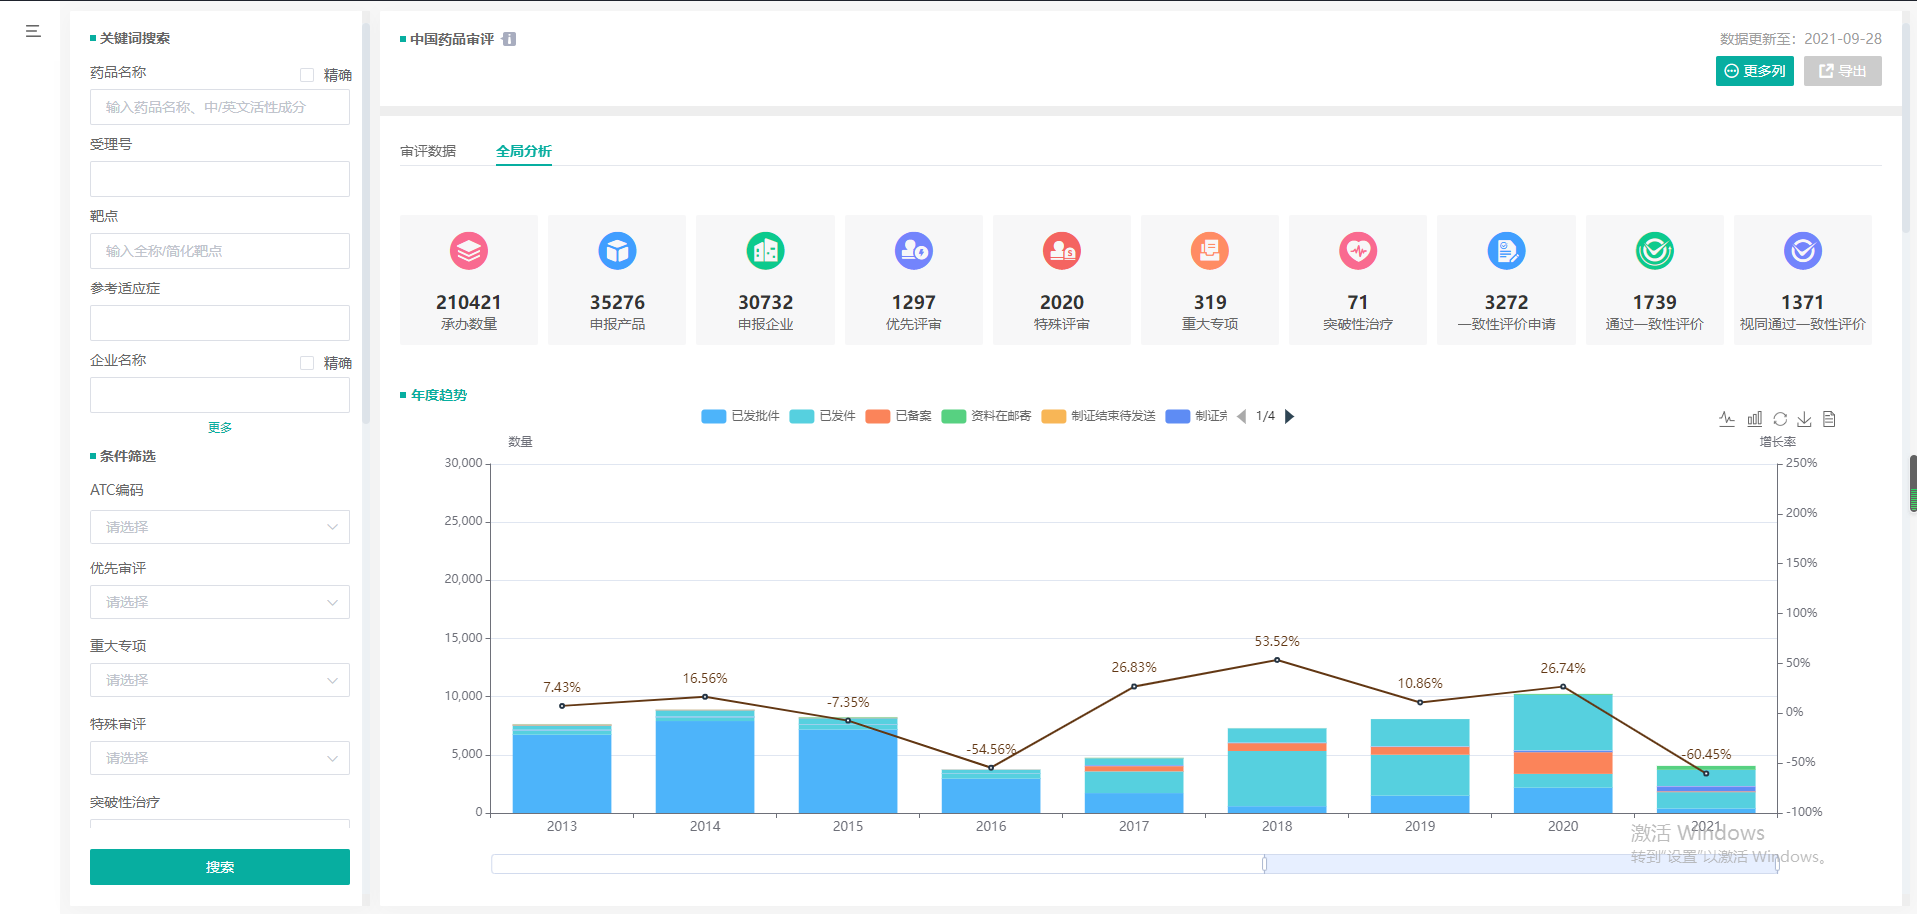Toggle 药品名称 精确 checkbox
Screen dimensions: 1917x914
(307, 75)
